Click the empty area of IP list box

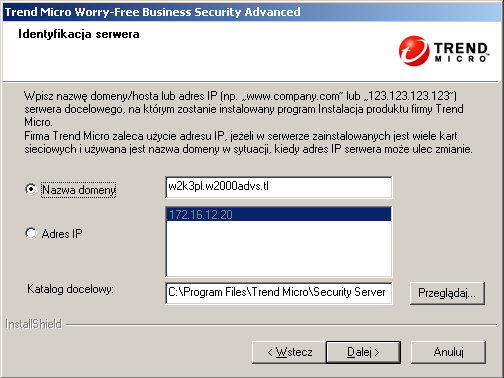tap(279, 248)
